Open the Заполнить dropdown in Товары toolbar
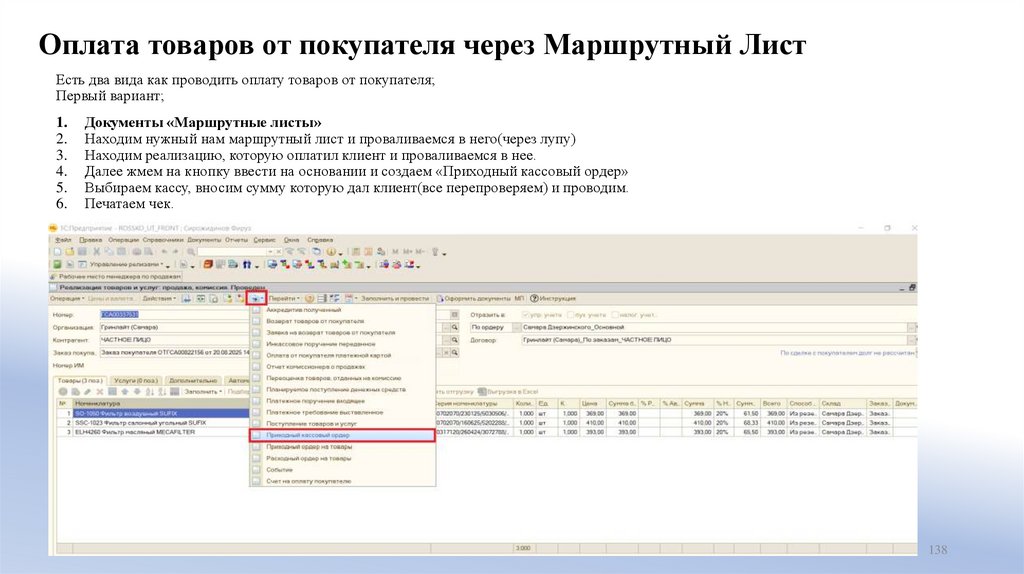The image size is (1024, 574). 203,392
